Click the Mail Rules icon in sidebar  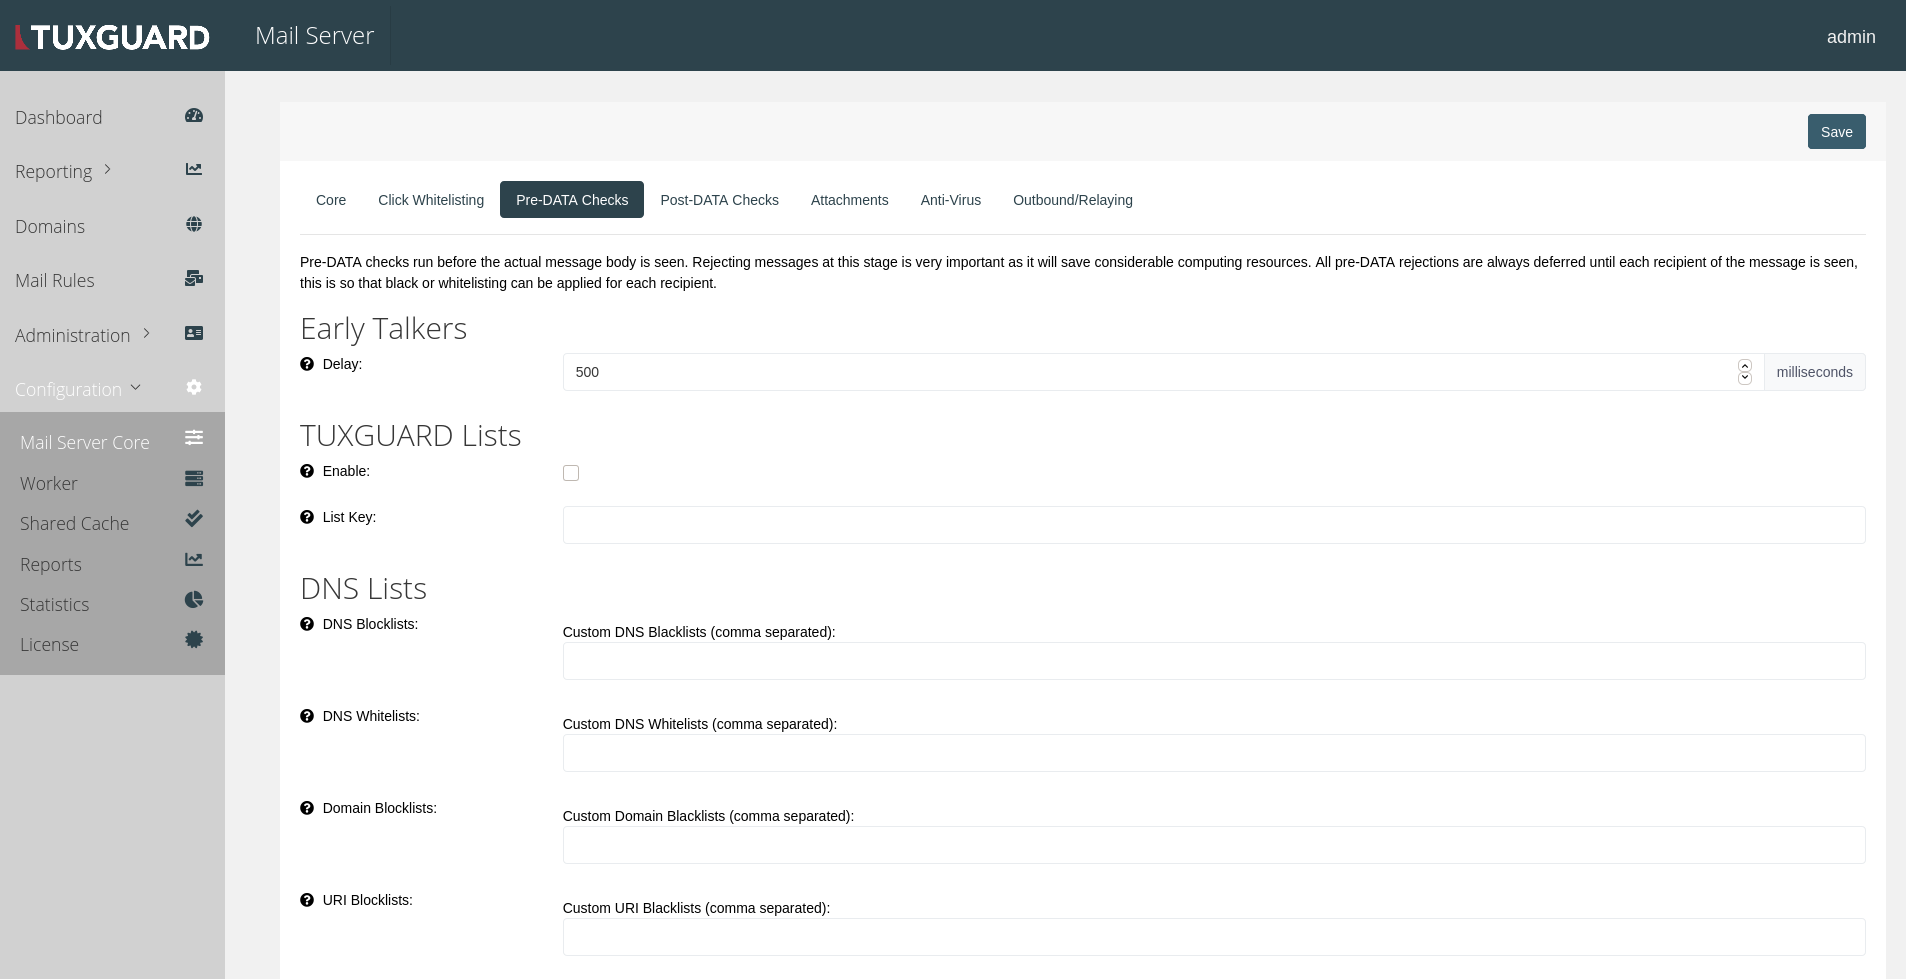[194, 278]
